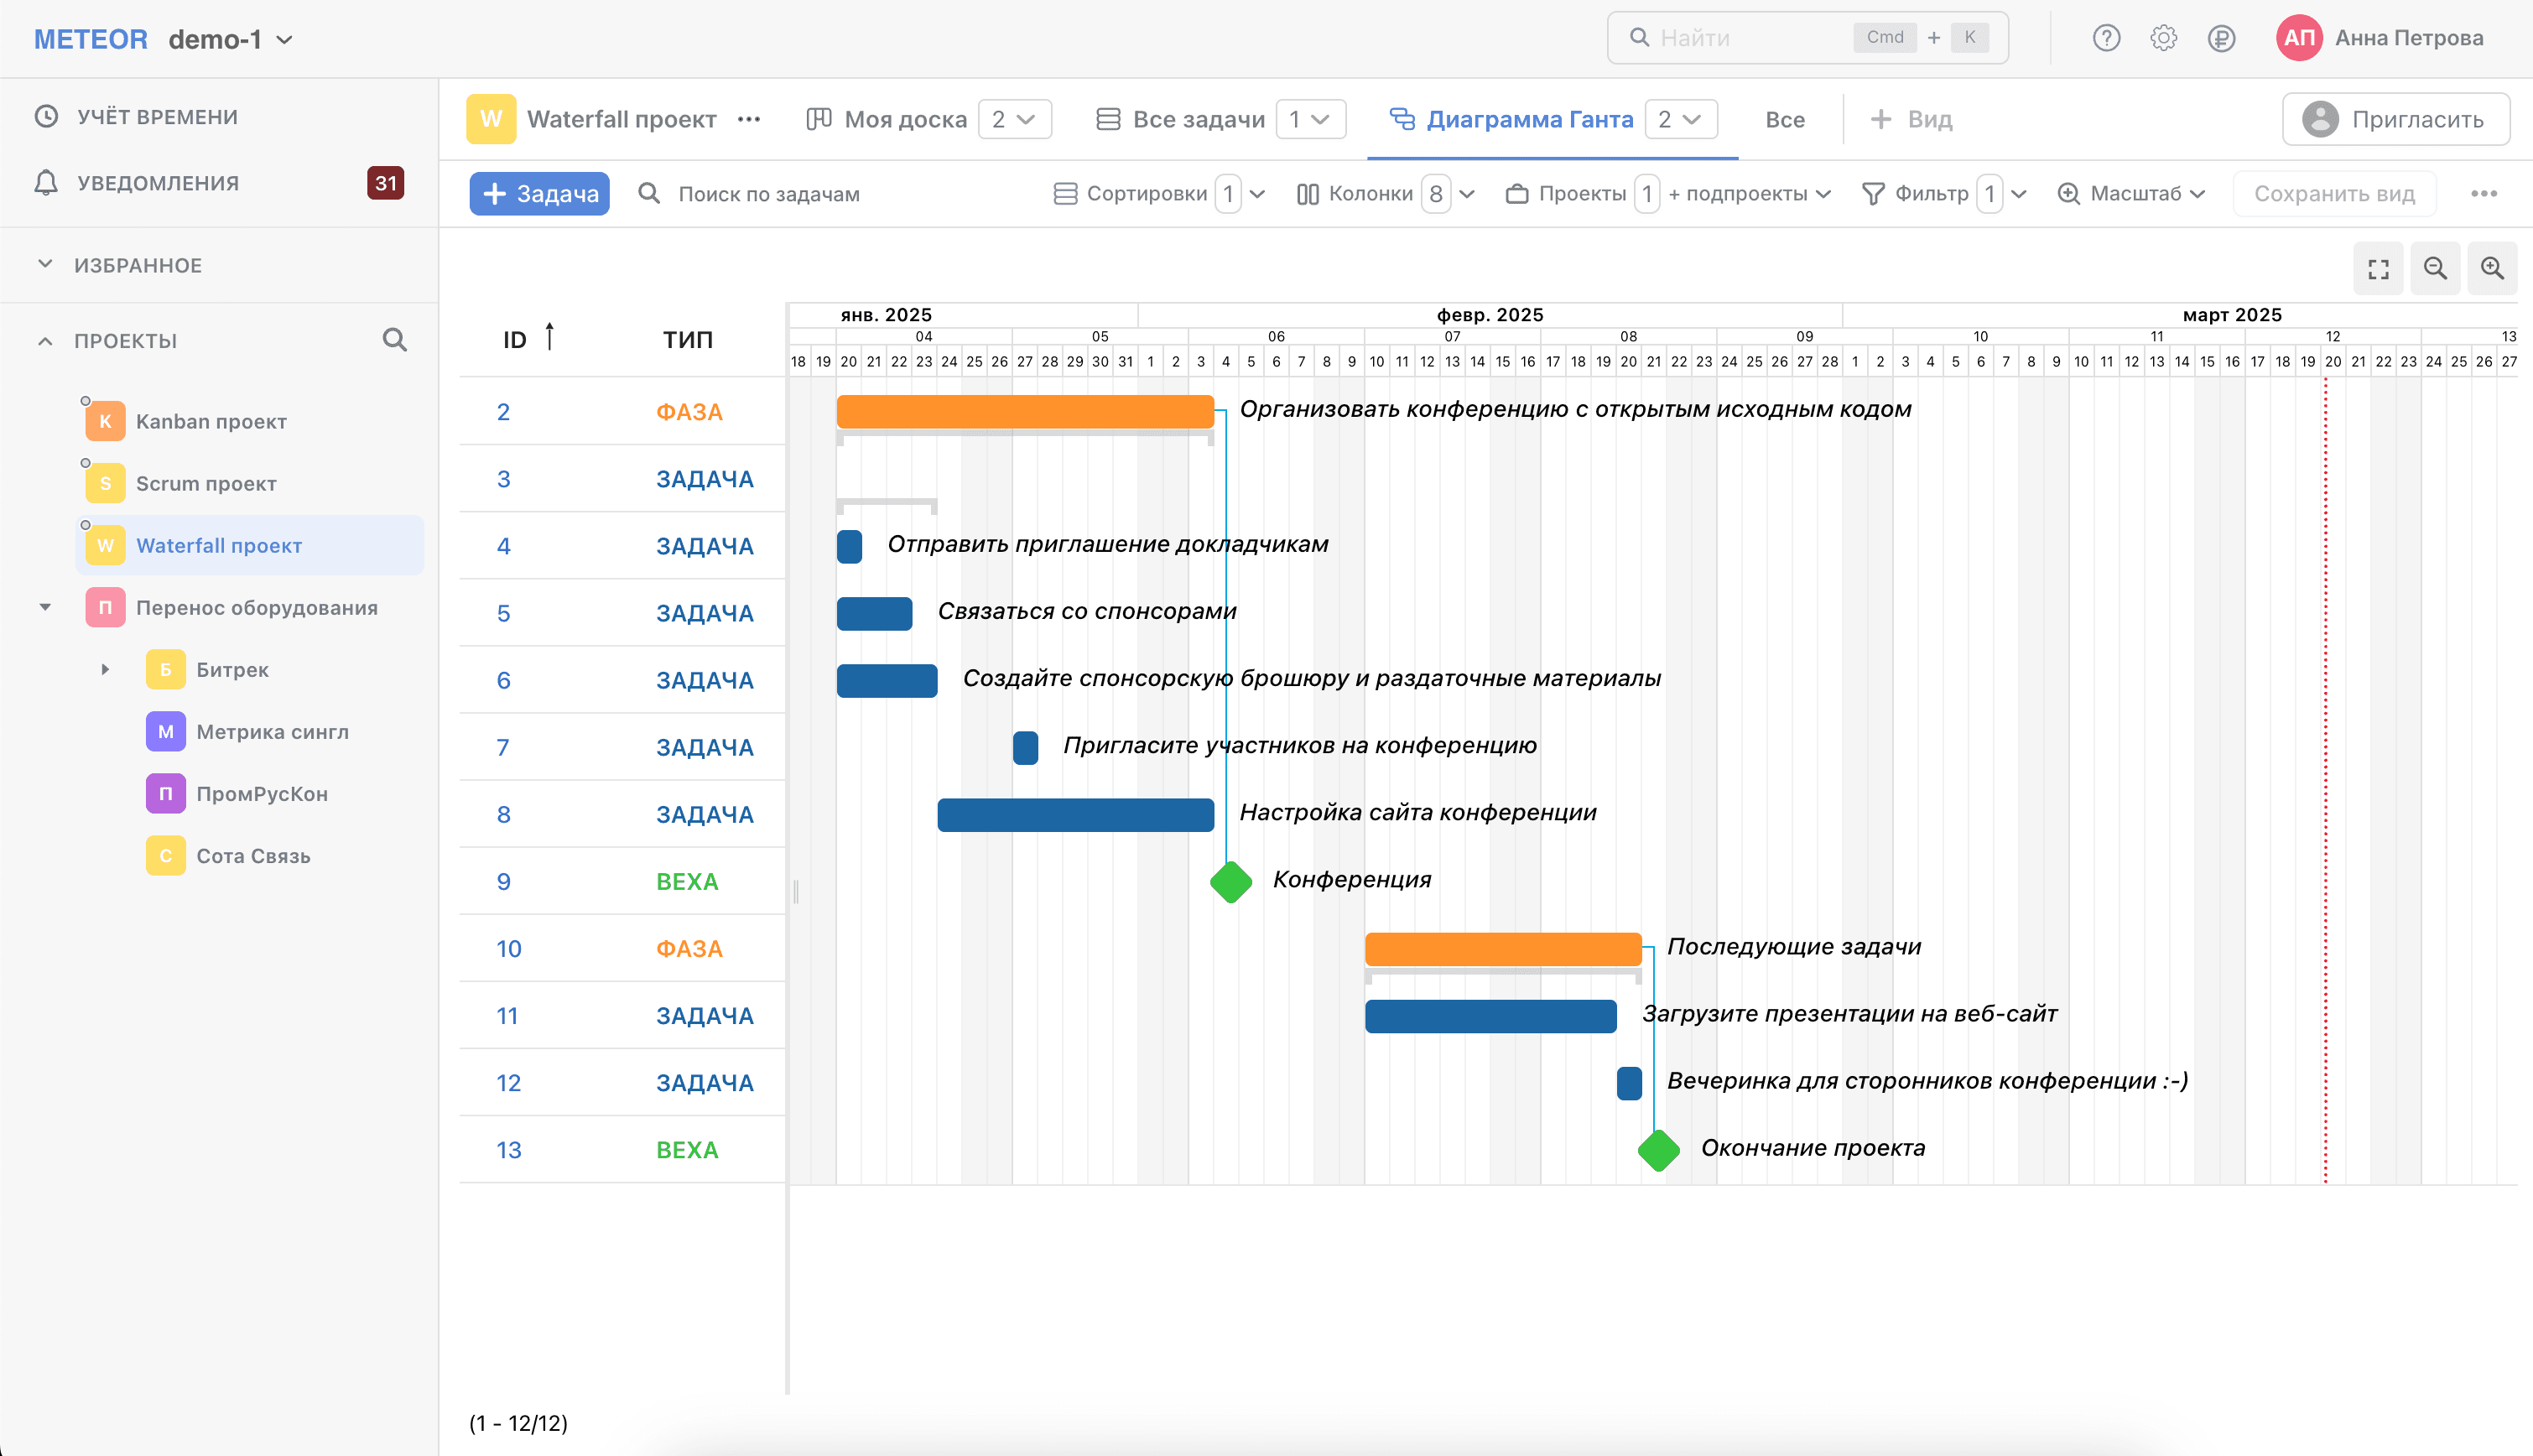2533x1456 pixels.
Task: Click the Конференция milestone diamond
Action: pyautogui.click(x=1231, y=882)
